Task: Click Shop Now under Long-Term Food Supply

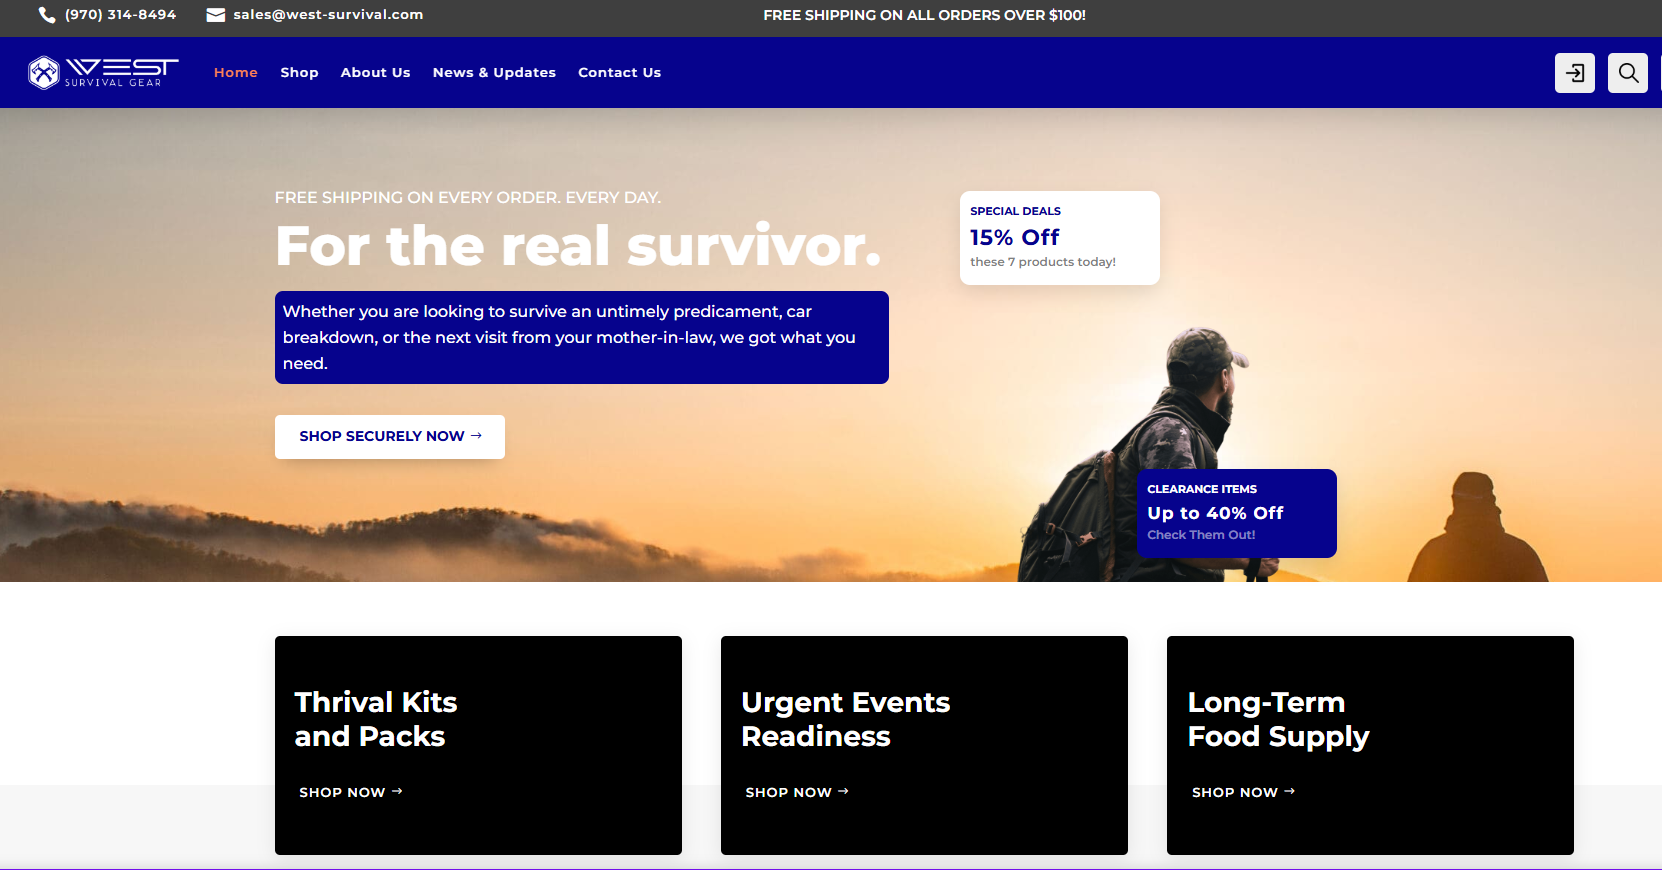Action: tap(1243, 792)
